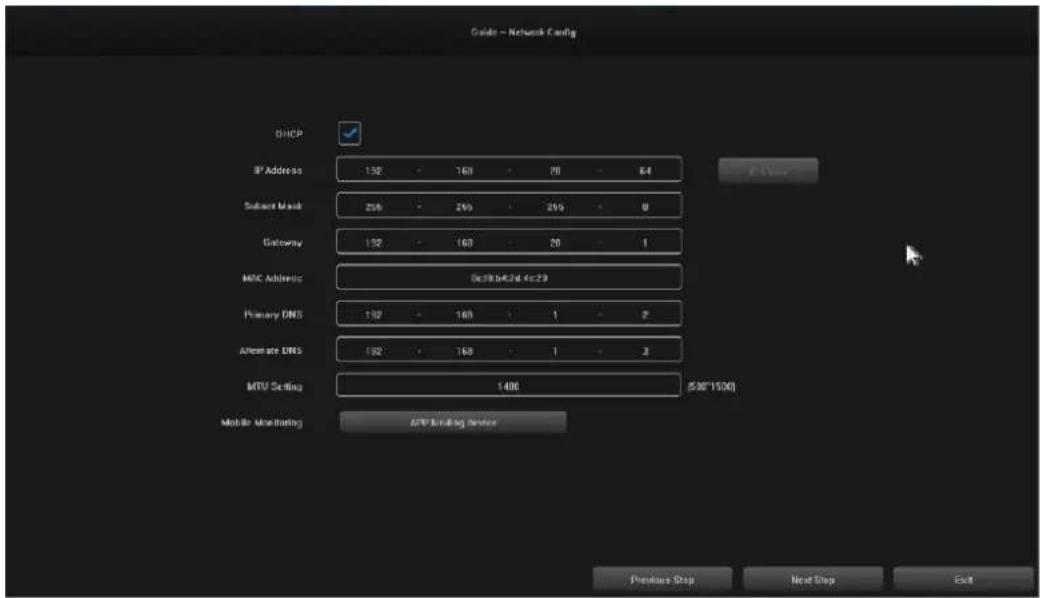Select third octet of Gateway
This screenshot has width=1040, height=598.
pyautogui.click(x=555, y=243)
